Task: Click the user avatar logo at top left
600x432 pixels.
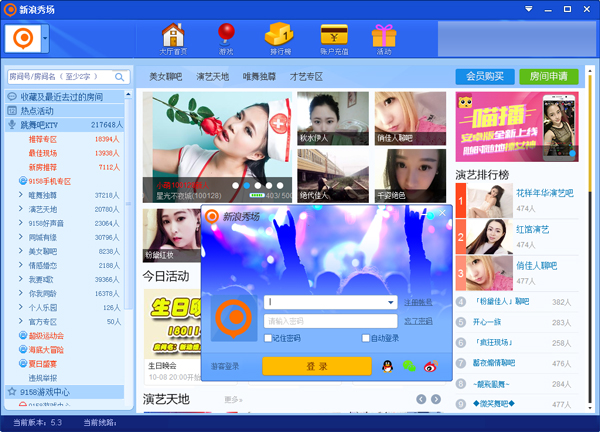Action: point(23,38)
